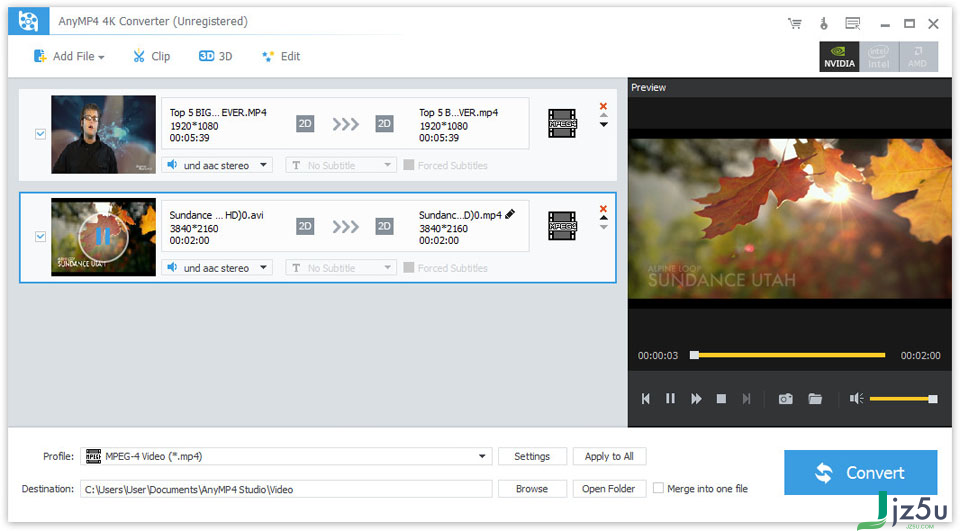Screen dimensions: 960x531
Task: Mute the preview volume
Action: point(856,399)
